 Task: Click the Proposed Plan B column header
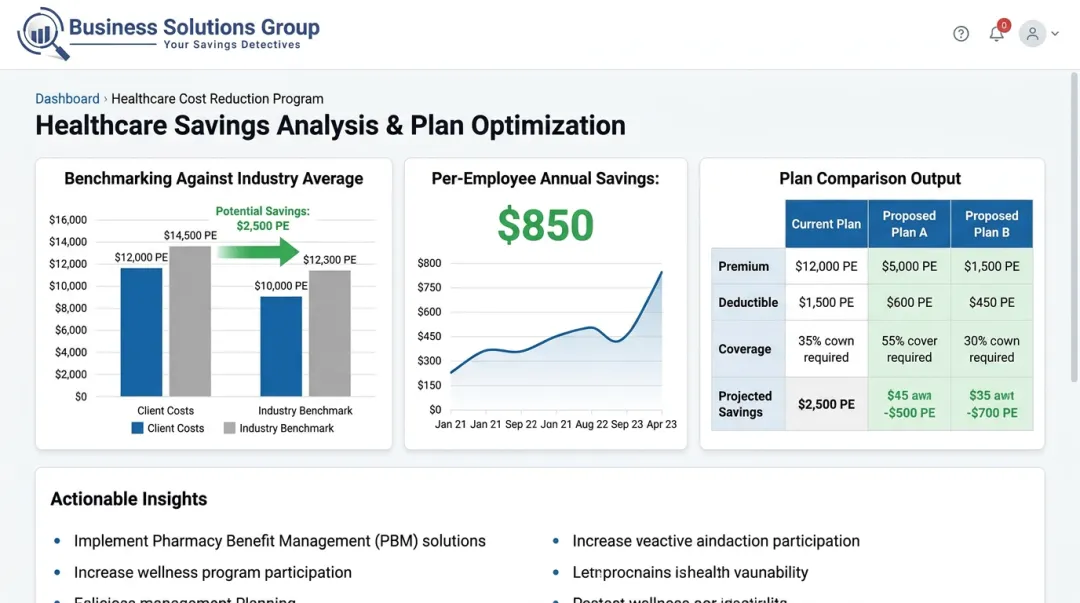click(x=991, y=224)
